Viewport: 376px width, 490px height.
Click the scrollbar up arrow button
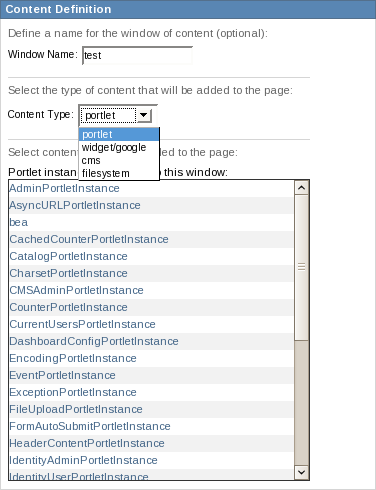(x=301, y=188)
